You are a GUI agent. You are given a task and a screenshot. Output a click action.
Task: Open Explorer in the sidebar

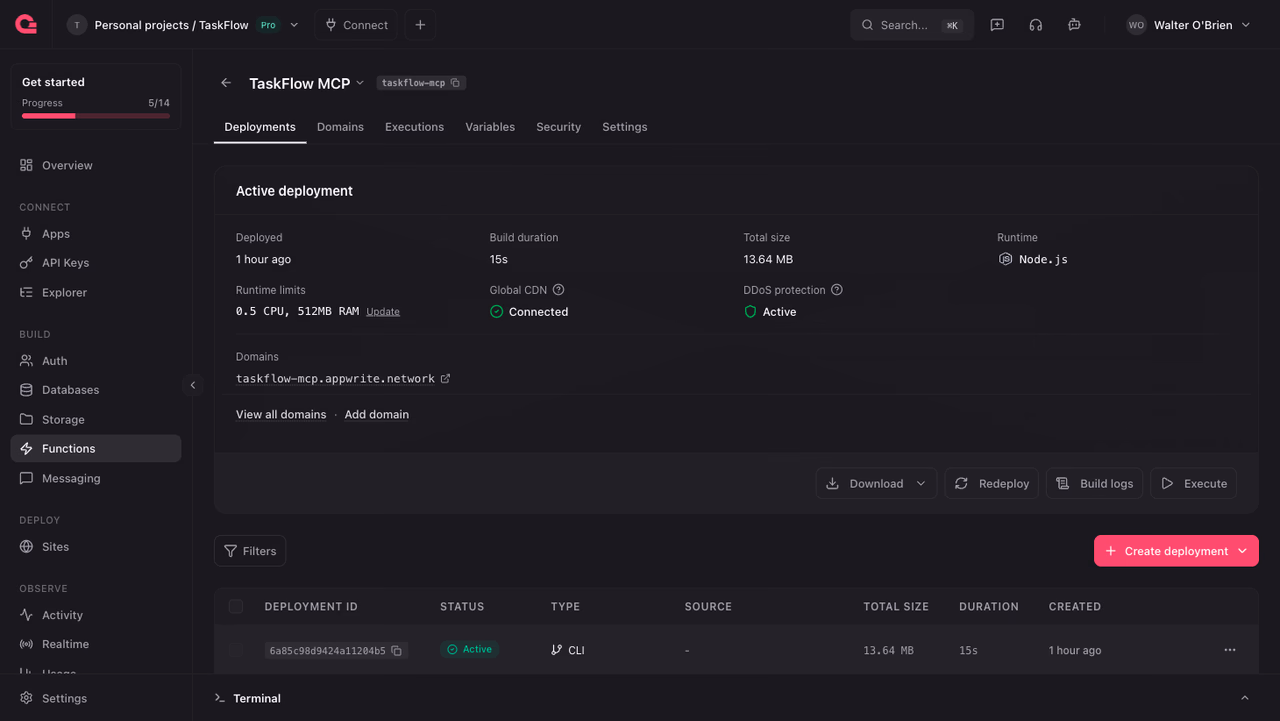click(96, 293)
